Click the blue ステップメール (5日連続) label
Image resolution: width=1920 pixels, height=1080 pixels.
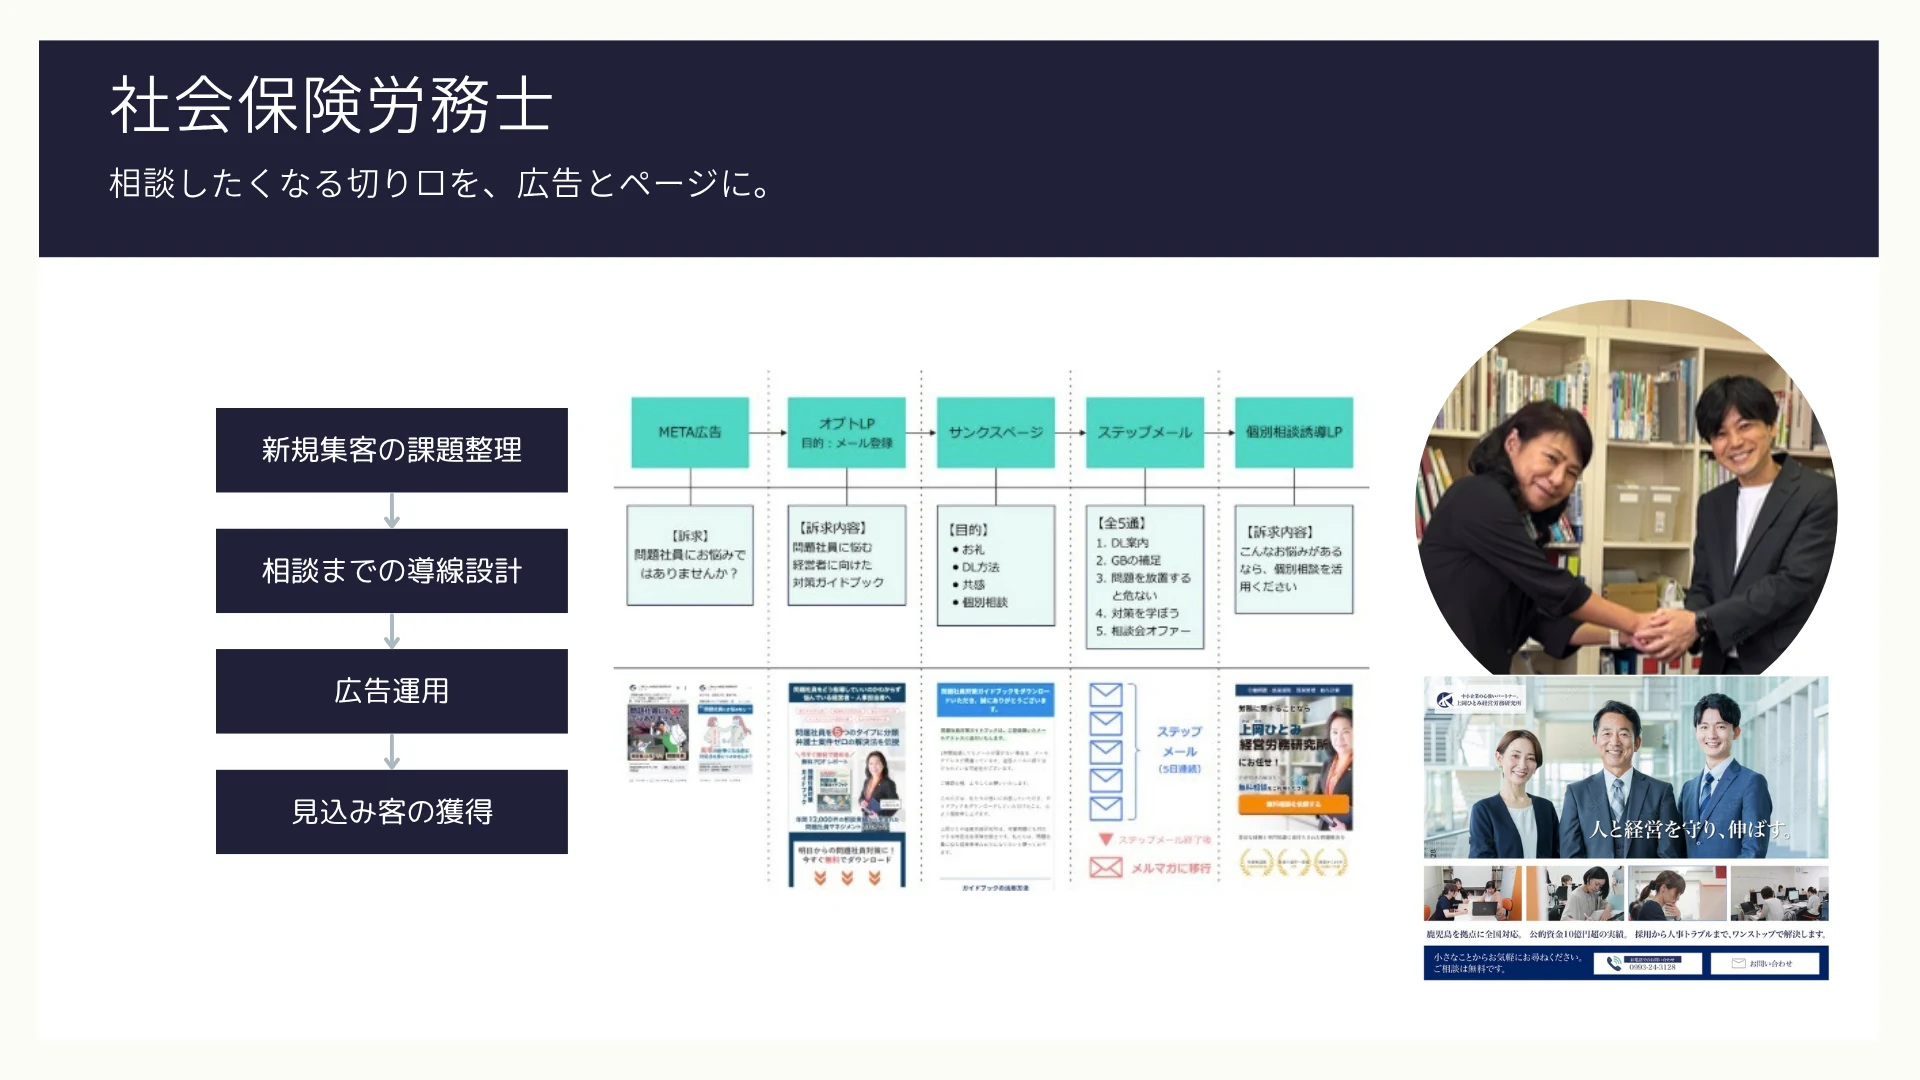(1179, 750)
